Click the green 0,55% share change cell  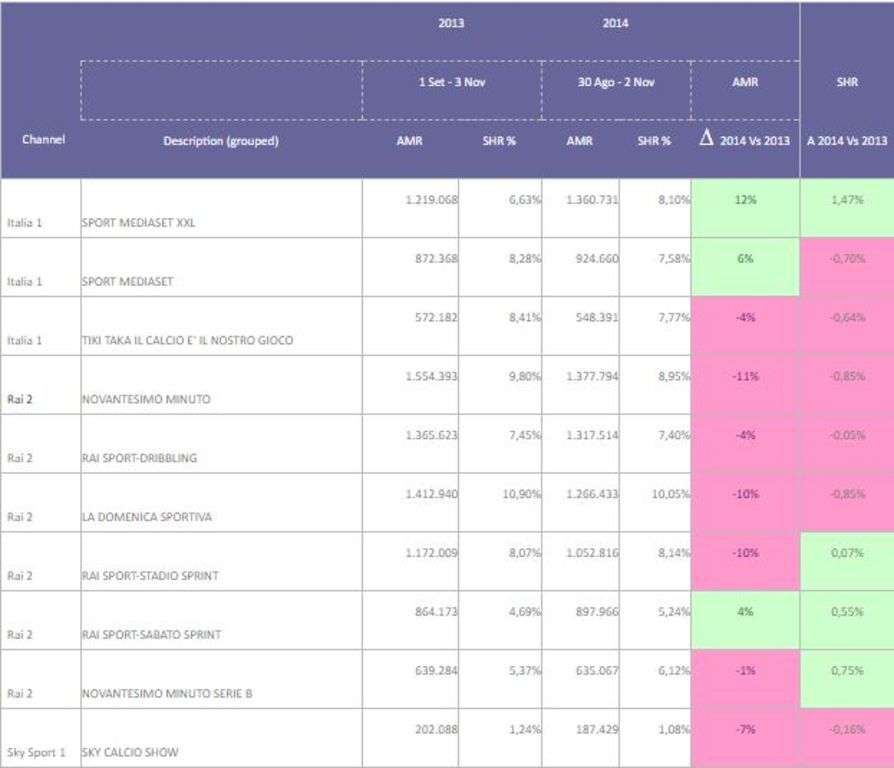coord(847,620)
